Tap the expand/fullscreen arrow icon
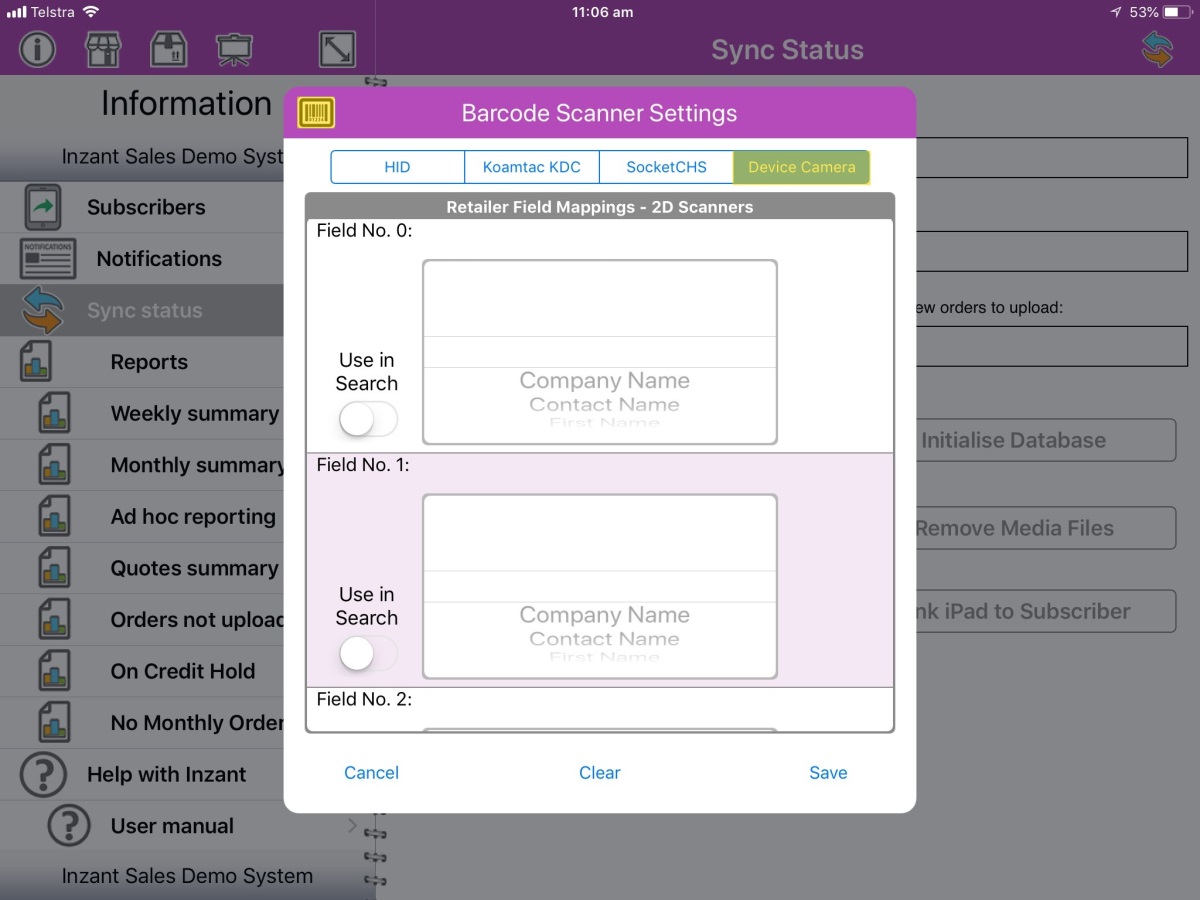Screen dimensions: 1200x900 337,49
